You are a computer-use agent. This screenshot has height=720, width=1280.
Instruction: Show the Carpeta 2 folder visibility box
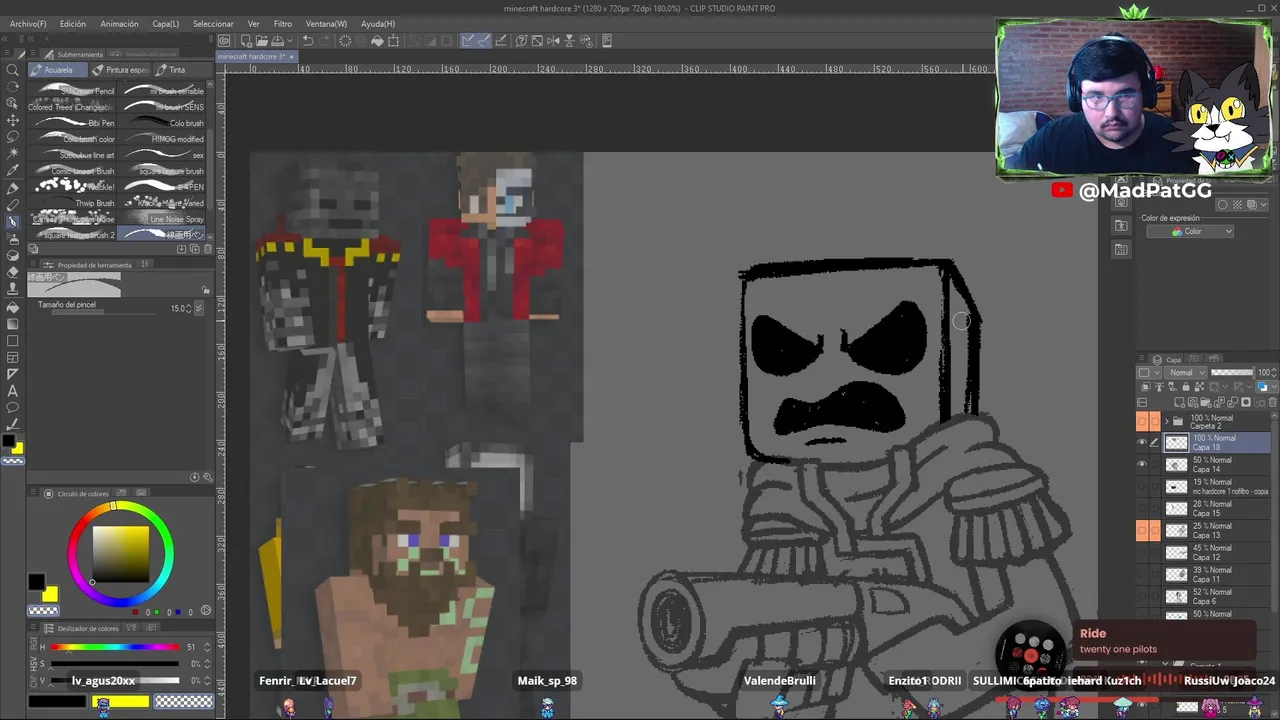pyautogui.click(x=1142, y=421)
